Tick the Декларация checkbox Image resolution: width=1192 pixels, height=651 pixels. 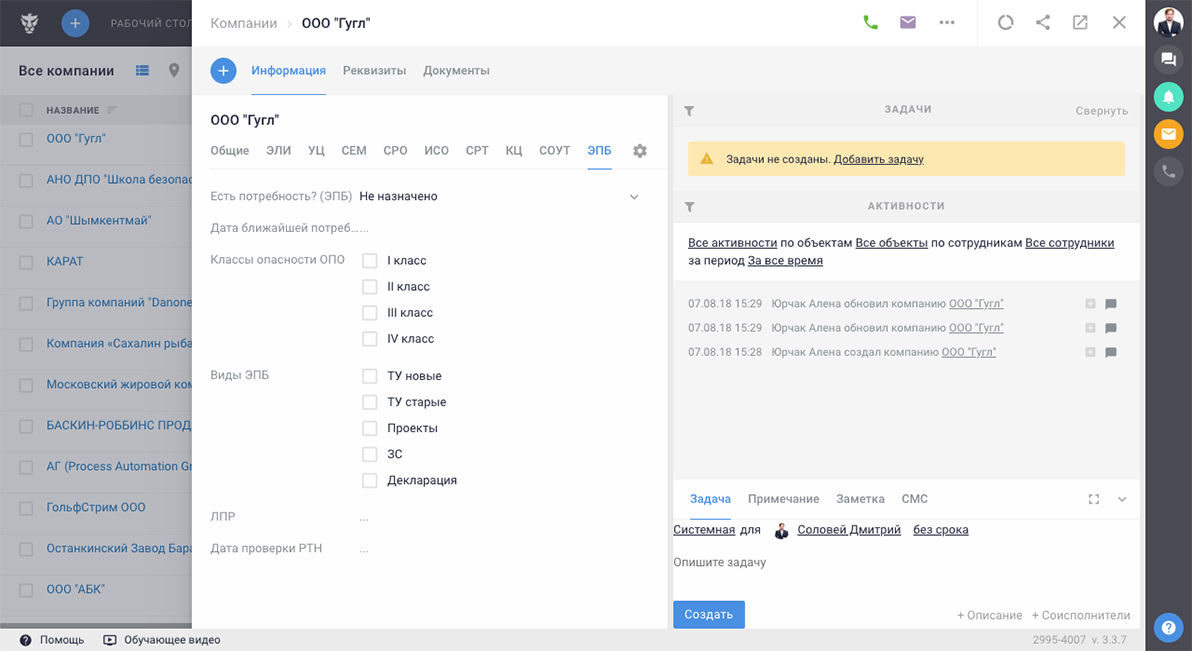pyautogui.click(x=370, y=481)
